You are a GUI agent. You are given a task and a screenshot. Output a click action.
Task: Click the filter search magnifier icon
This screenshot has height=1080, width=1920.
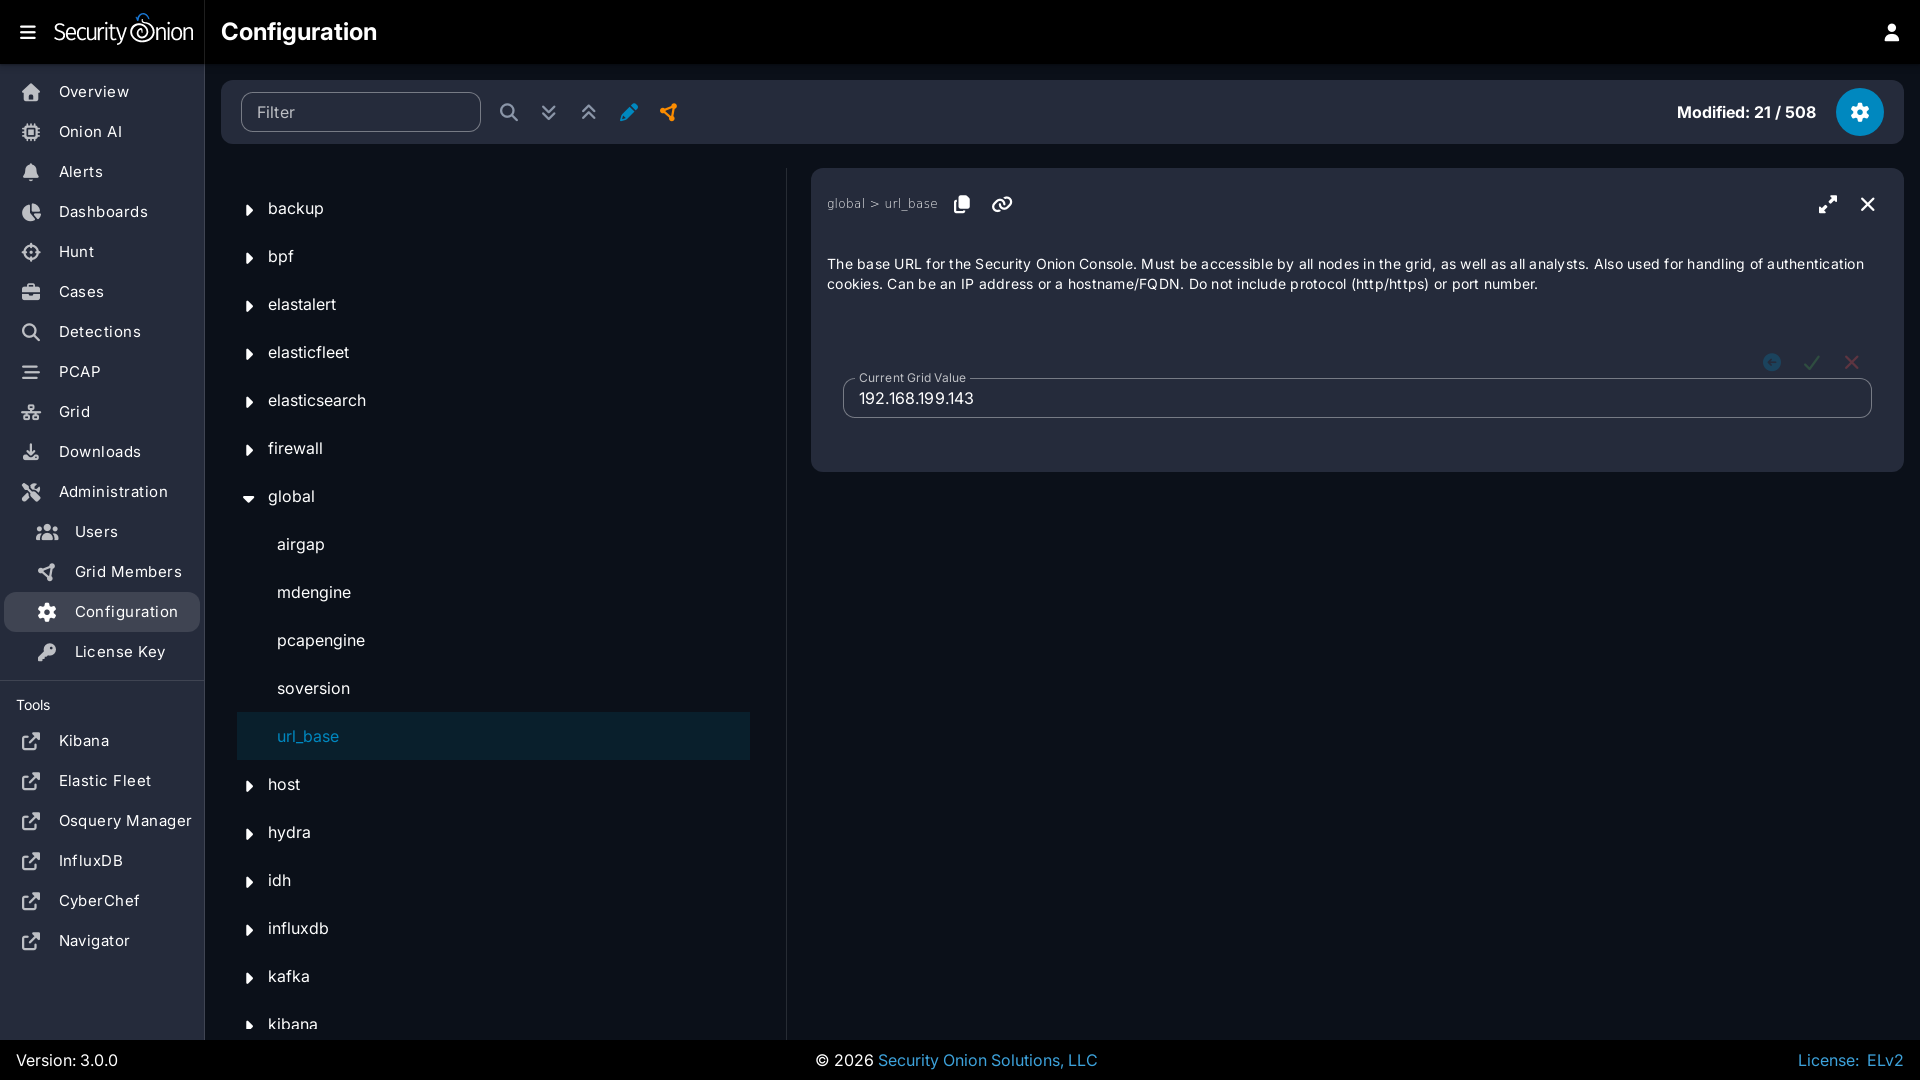(508, 112)
